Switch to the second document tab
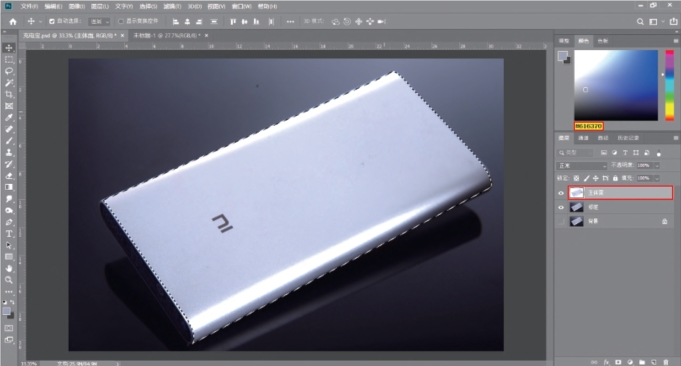The width and height of the screenshot is (681, 366). click(167, 35)
